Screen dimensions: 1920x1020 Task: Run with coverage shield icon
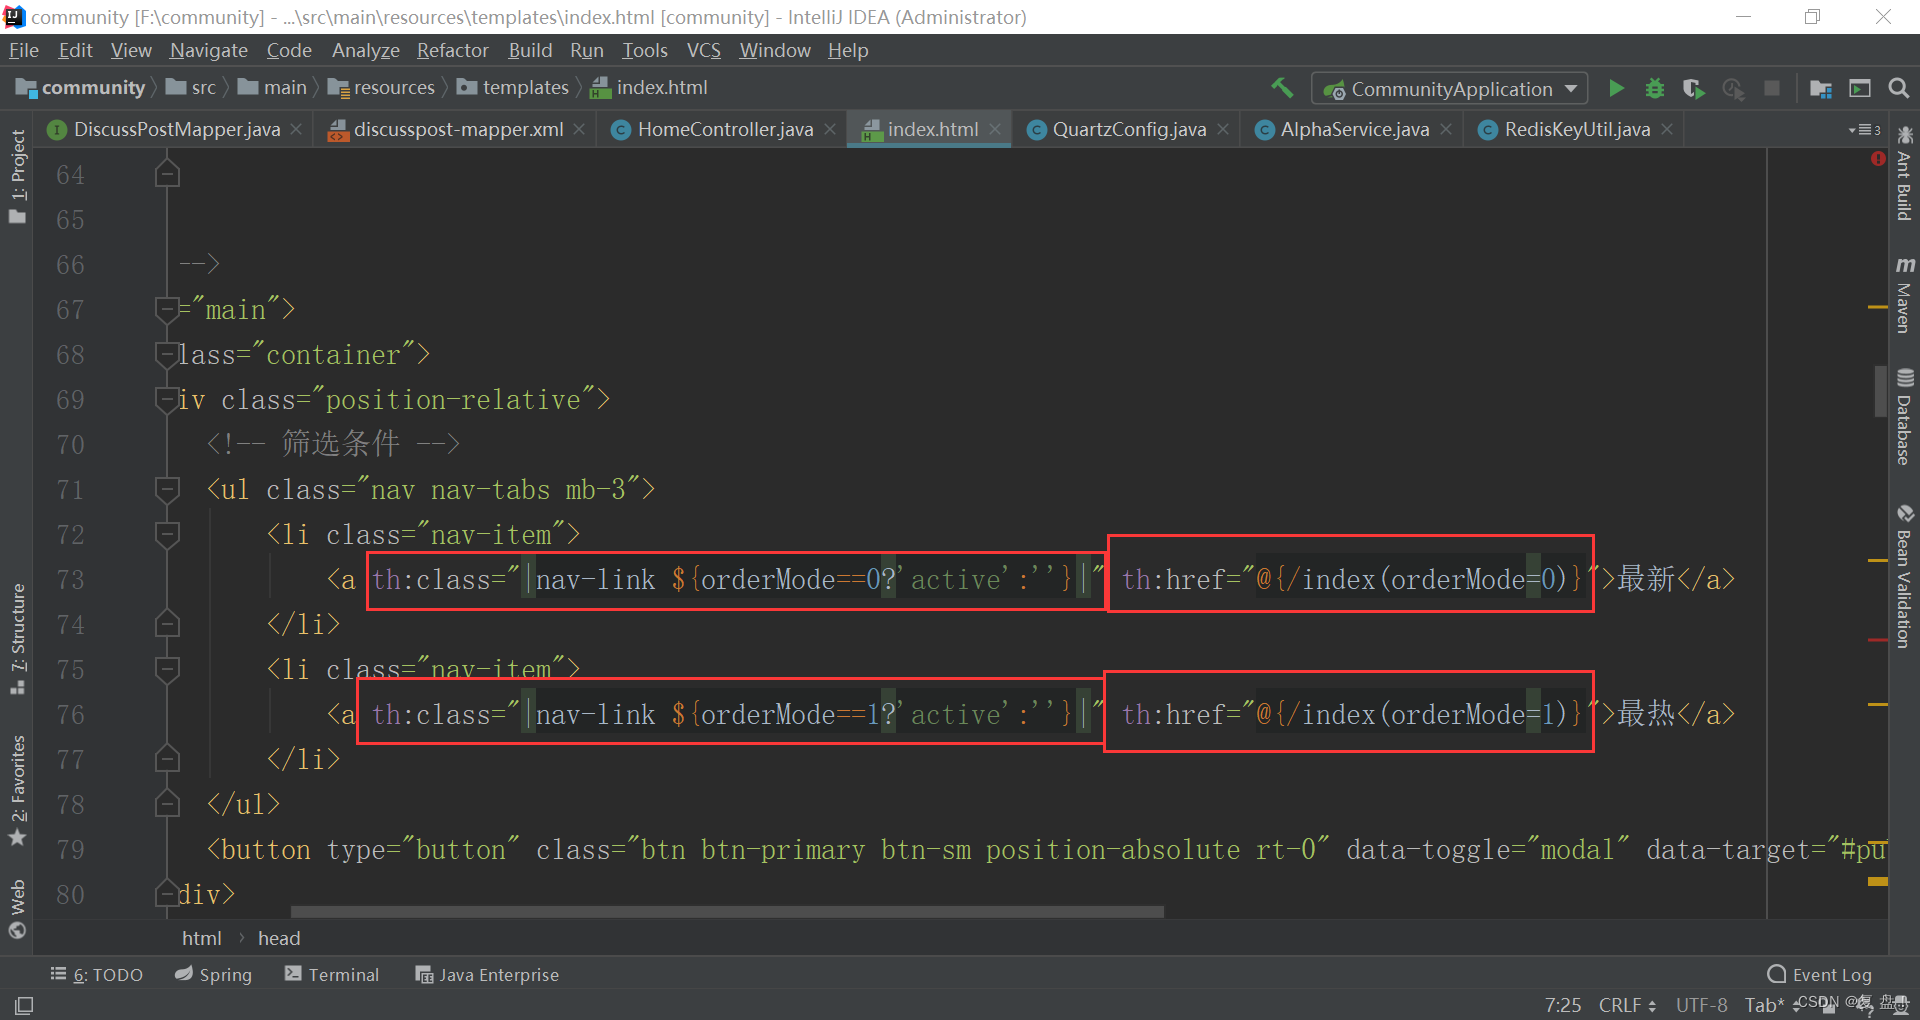(1693, 88)
